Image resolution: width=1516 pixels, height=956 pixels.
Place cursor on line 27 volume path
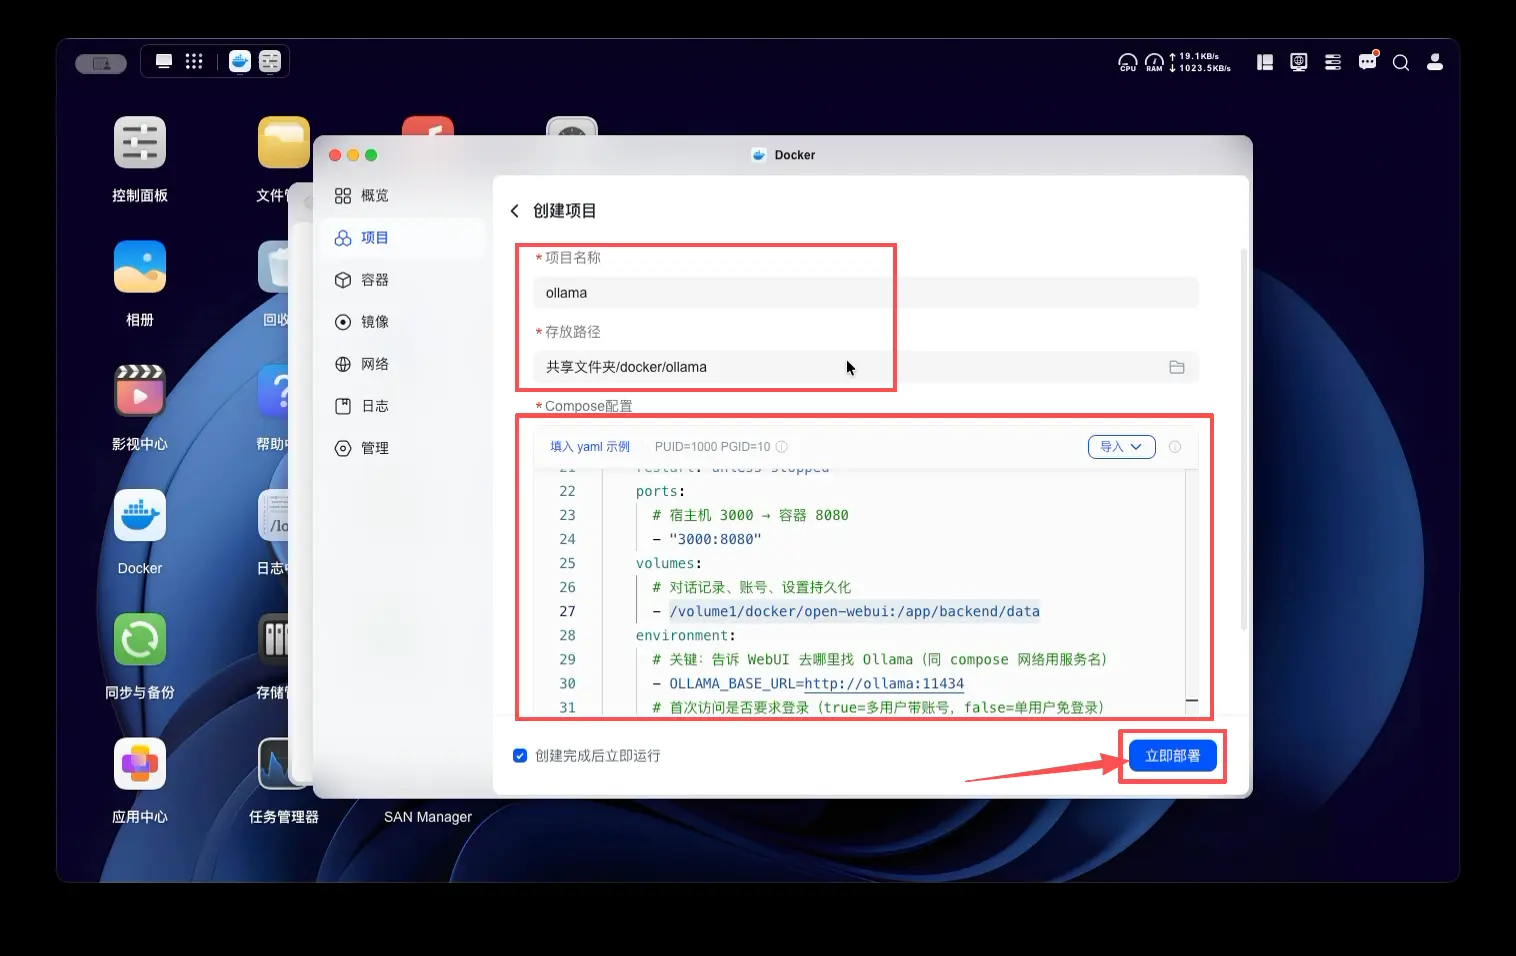pos(854,612)
